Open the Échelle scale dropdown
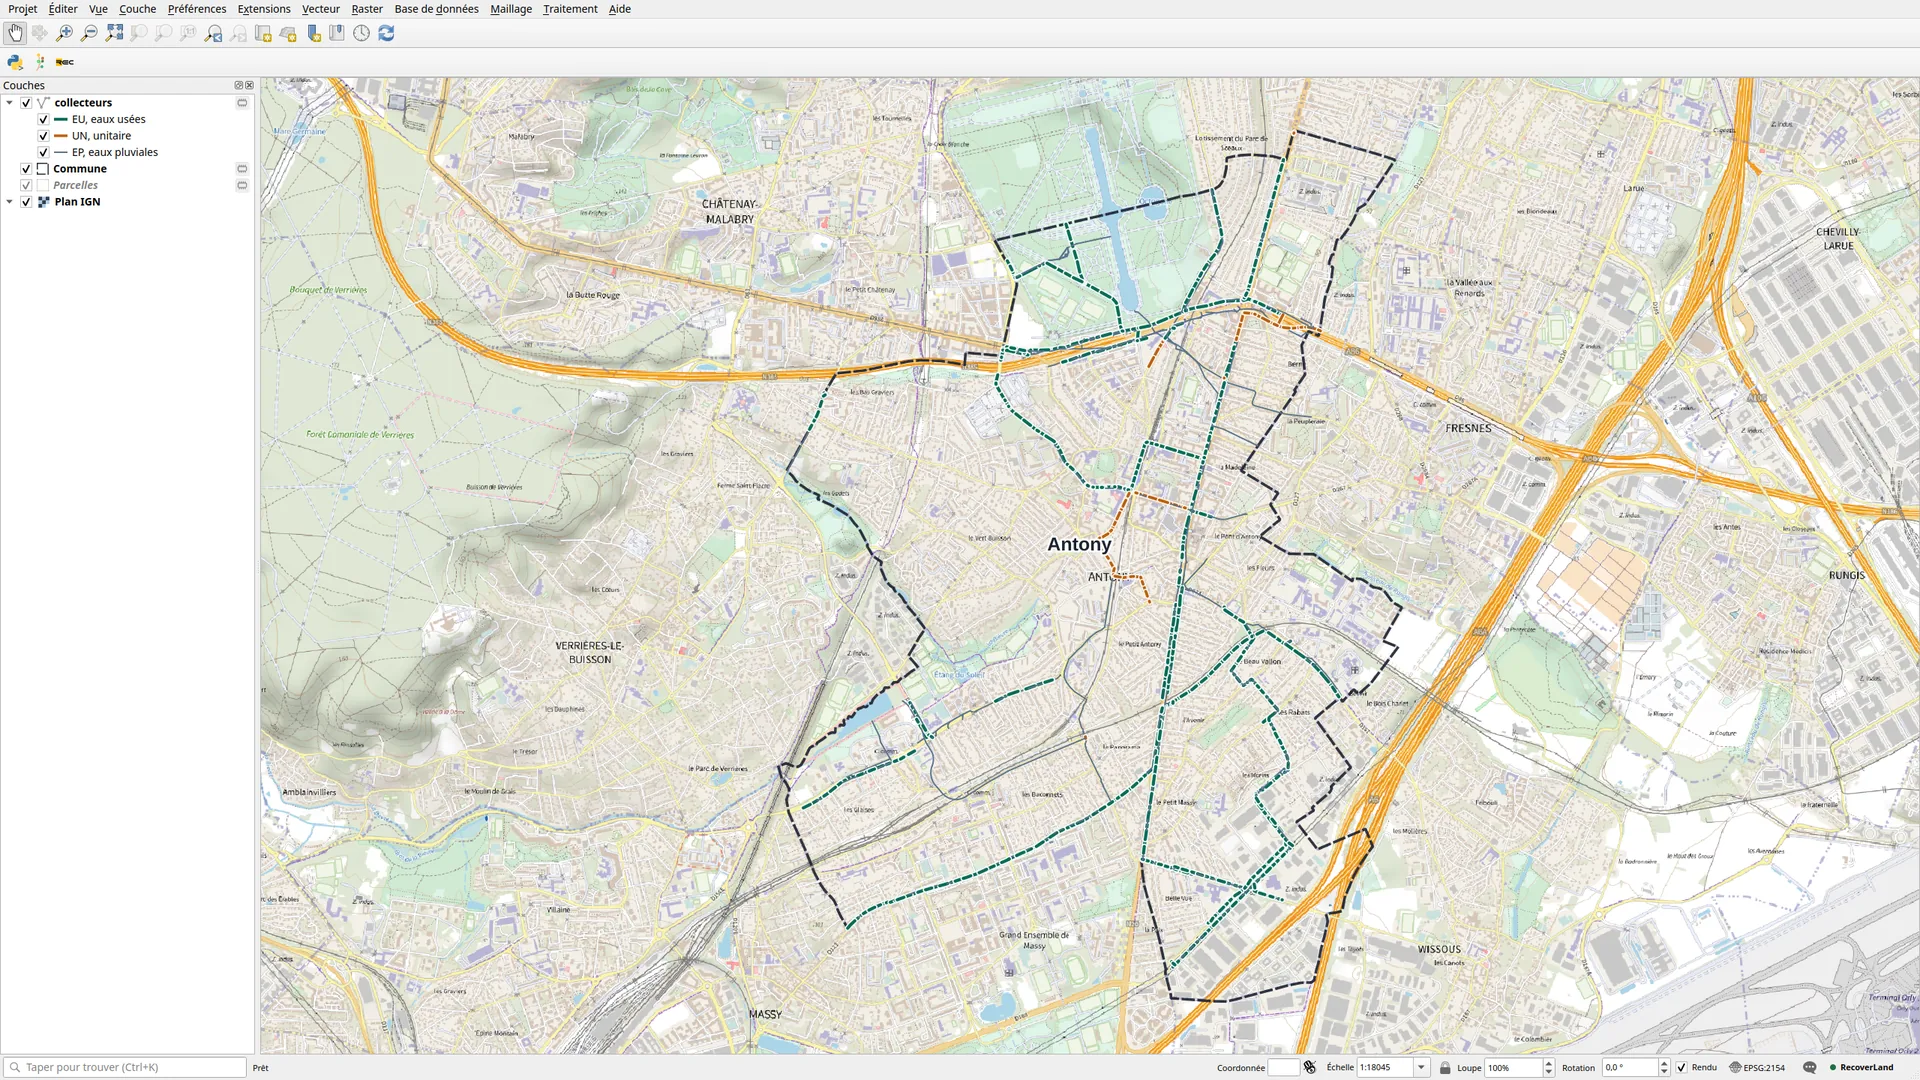The width and height of the screenshot is (1920, 1080). (x=1420, y=1067)
